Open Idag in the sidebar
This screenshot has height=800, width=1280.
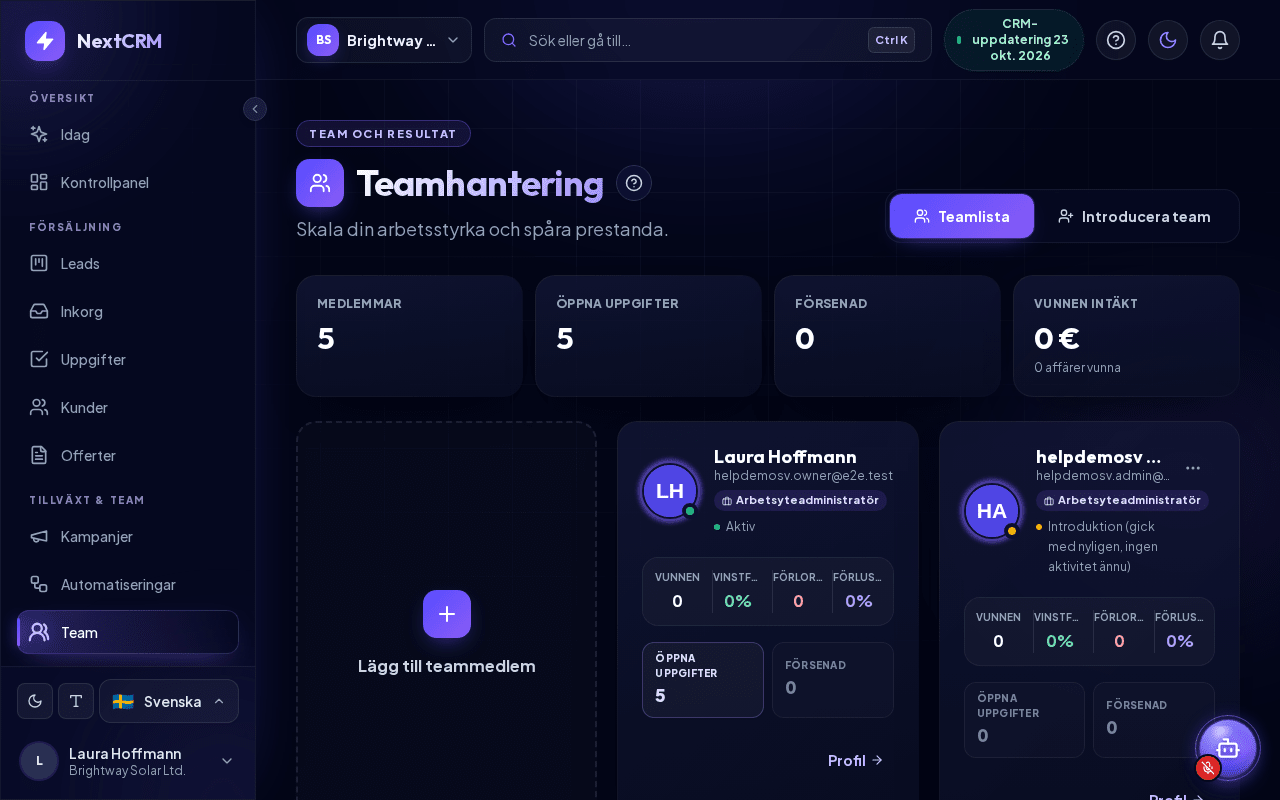pyautogui.click(x=128, y=134)
